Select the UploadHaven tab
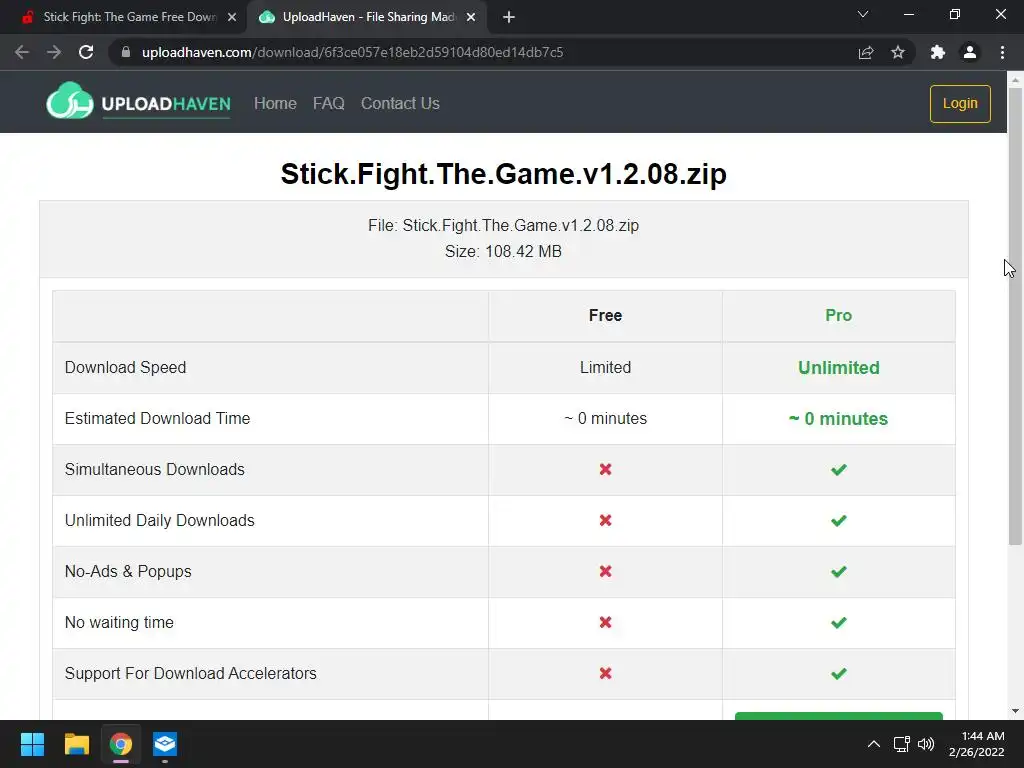 pyautogui.click(x=366, y=17)
